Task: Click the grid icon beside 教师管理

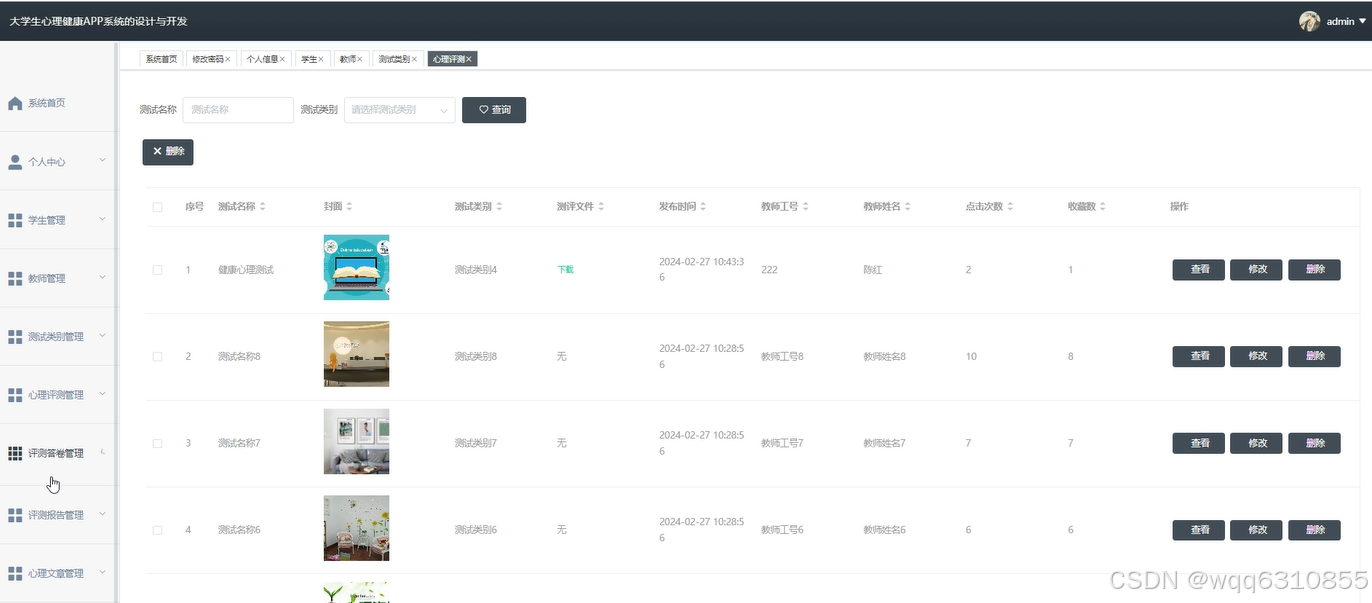Action: point(15,278)
